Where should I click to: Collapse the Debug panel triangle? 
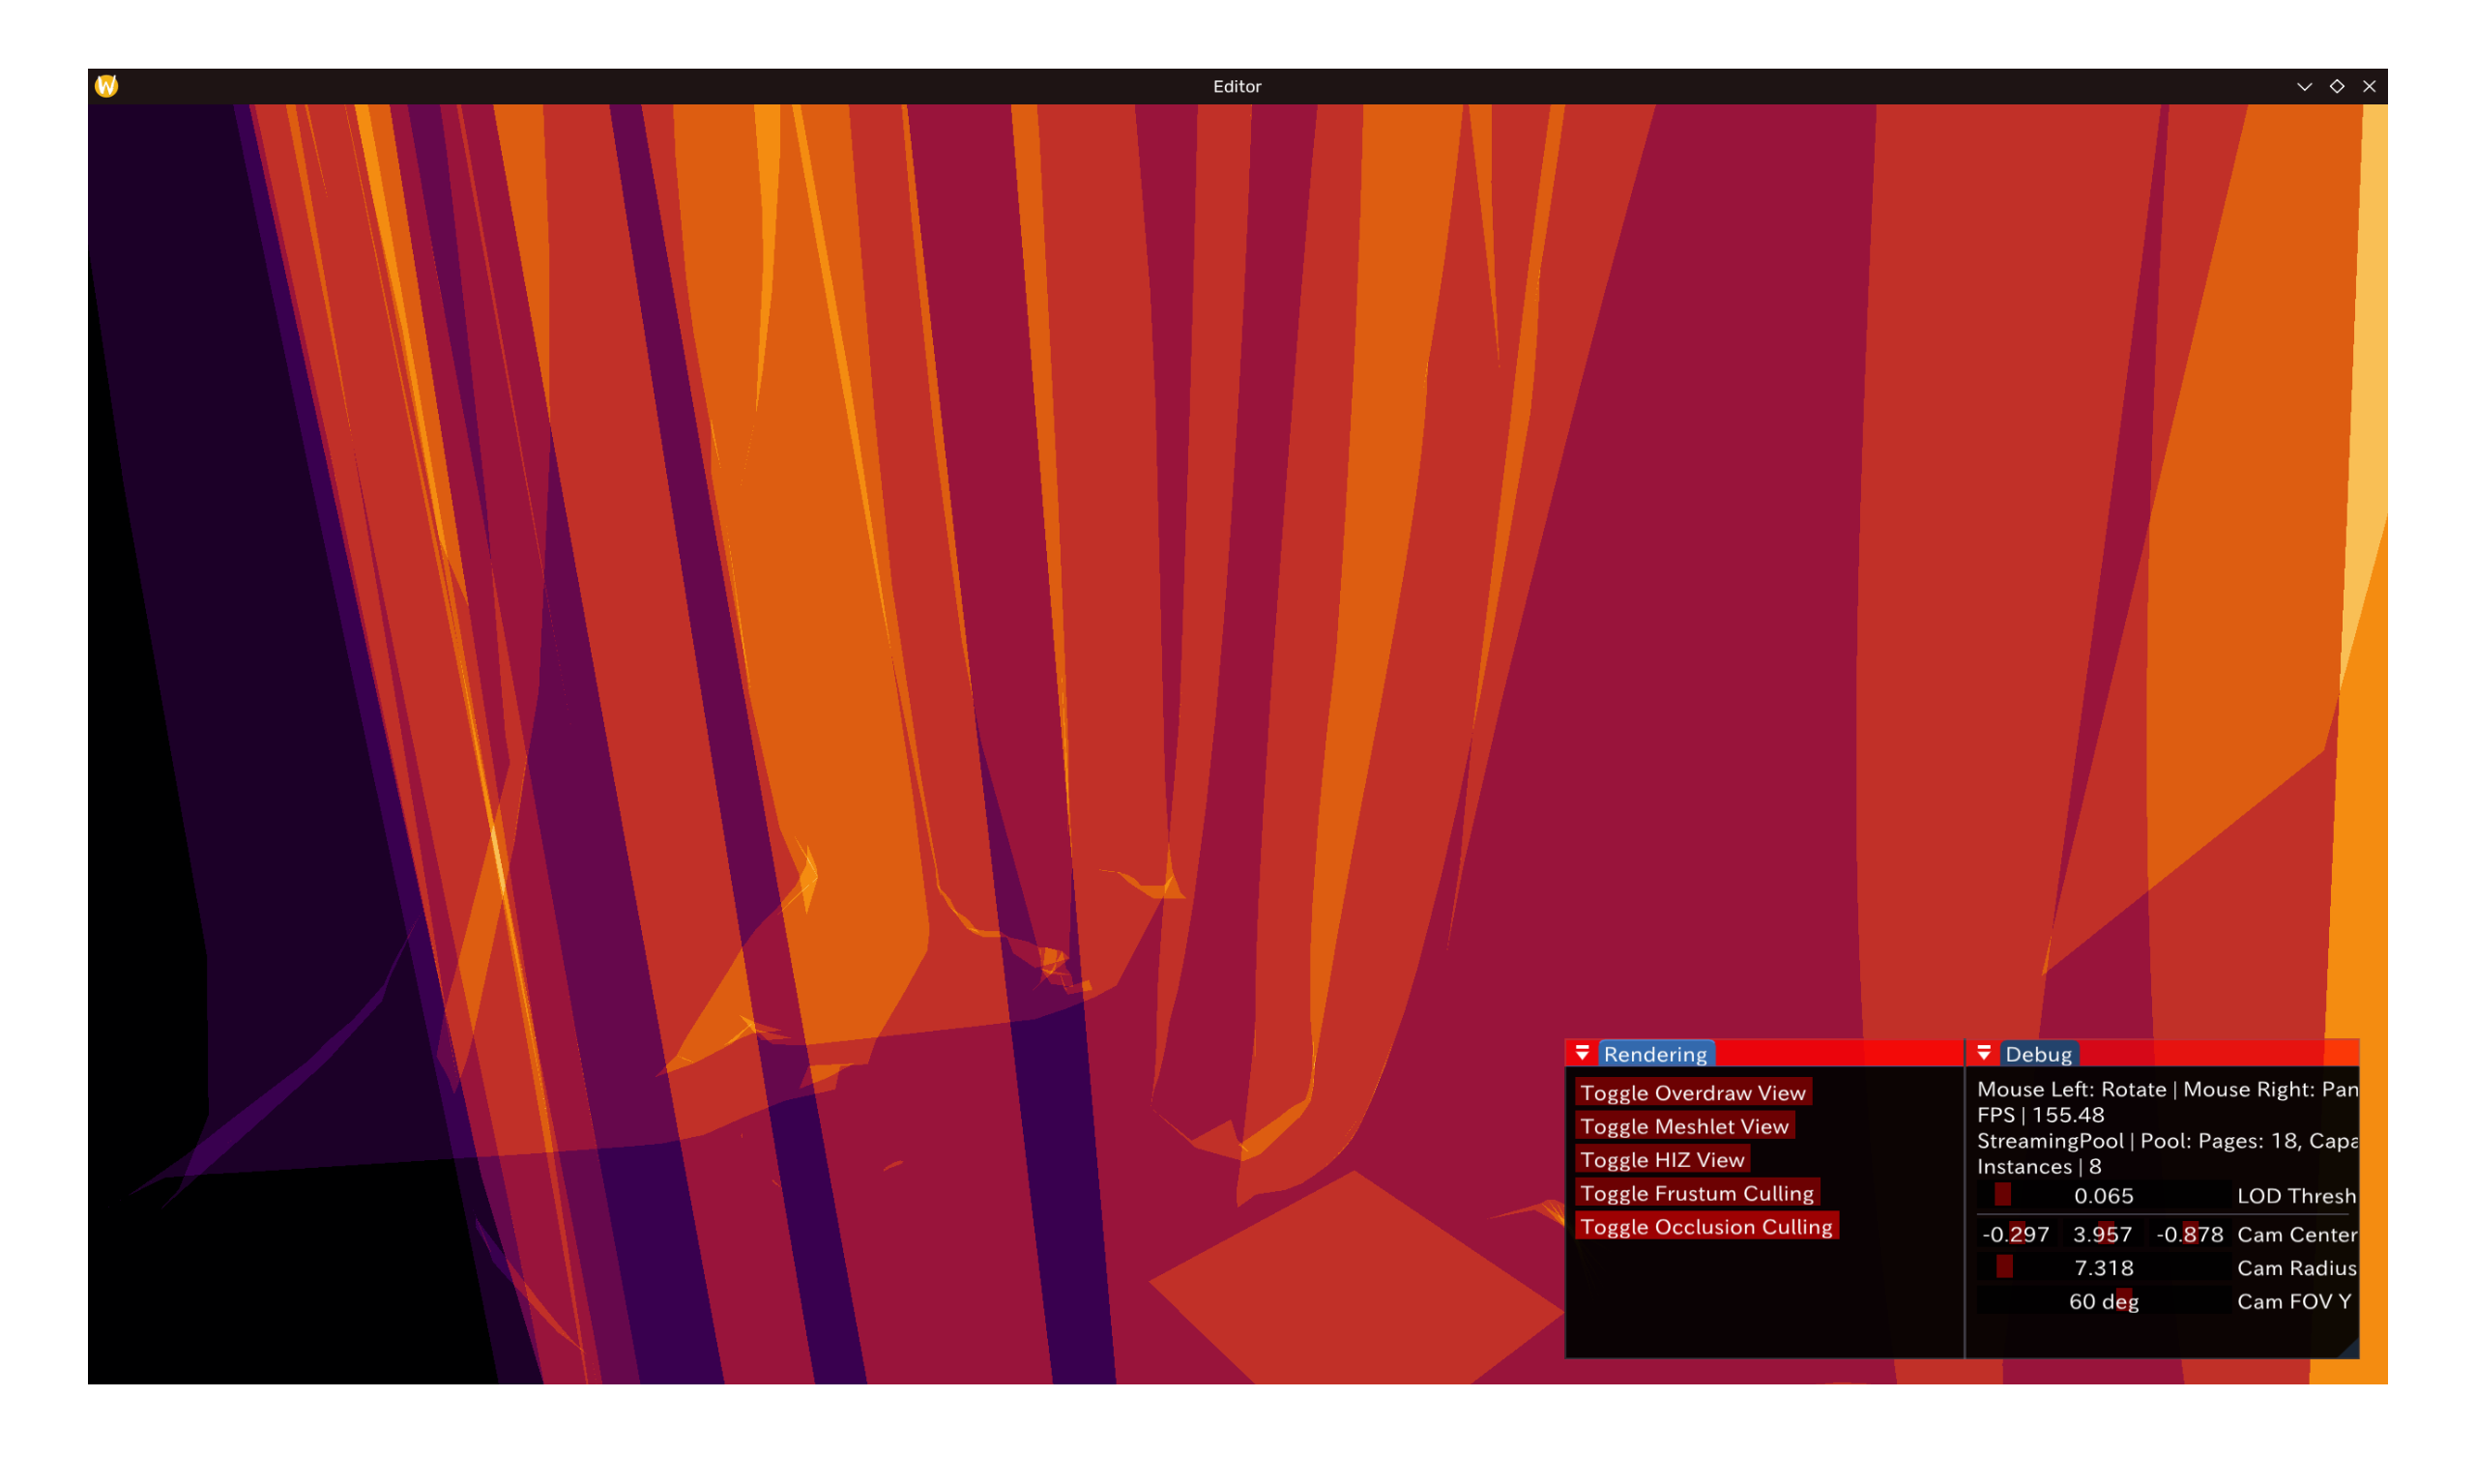1984,1053
